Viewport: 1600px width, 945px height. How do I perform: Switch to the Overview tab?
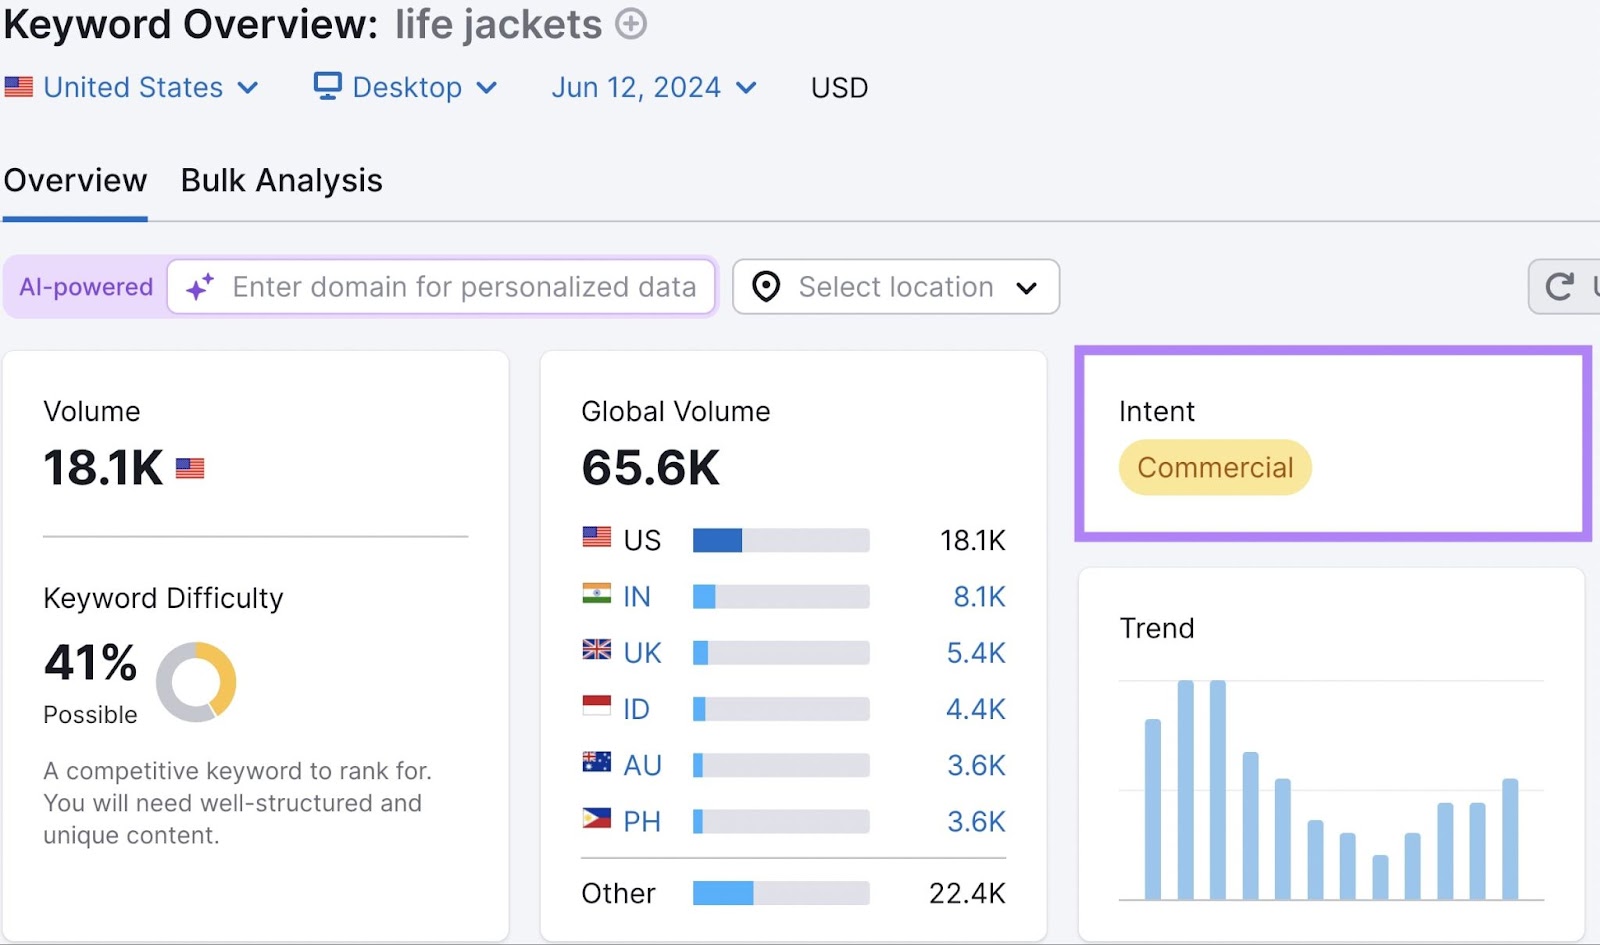[75, 181]
